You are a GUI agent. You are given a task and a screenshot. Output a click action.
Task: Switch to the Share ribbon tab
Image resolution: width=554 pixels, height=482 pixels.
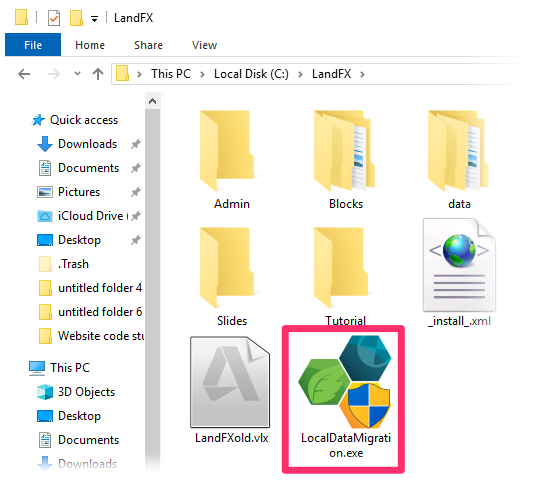[x=148, y=45]
